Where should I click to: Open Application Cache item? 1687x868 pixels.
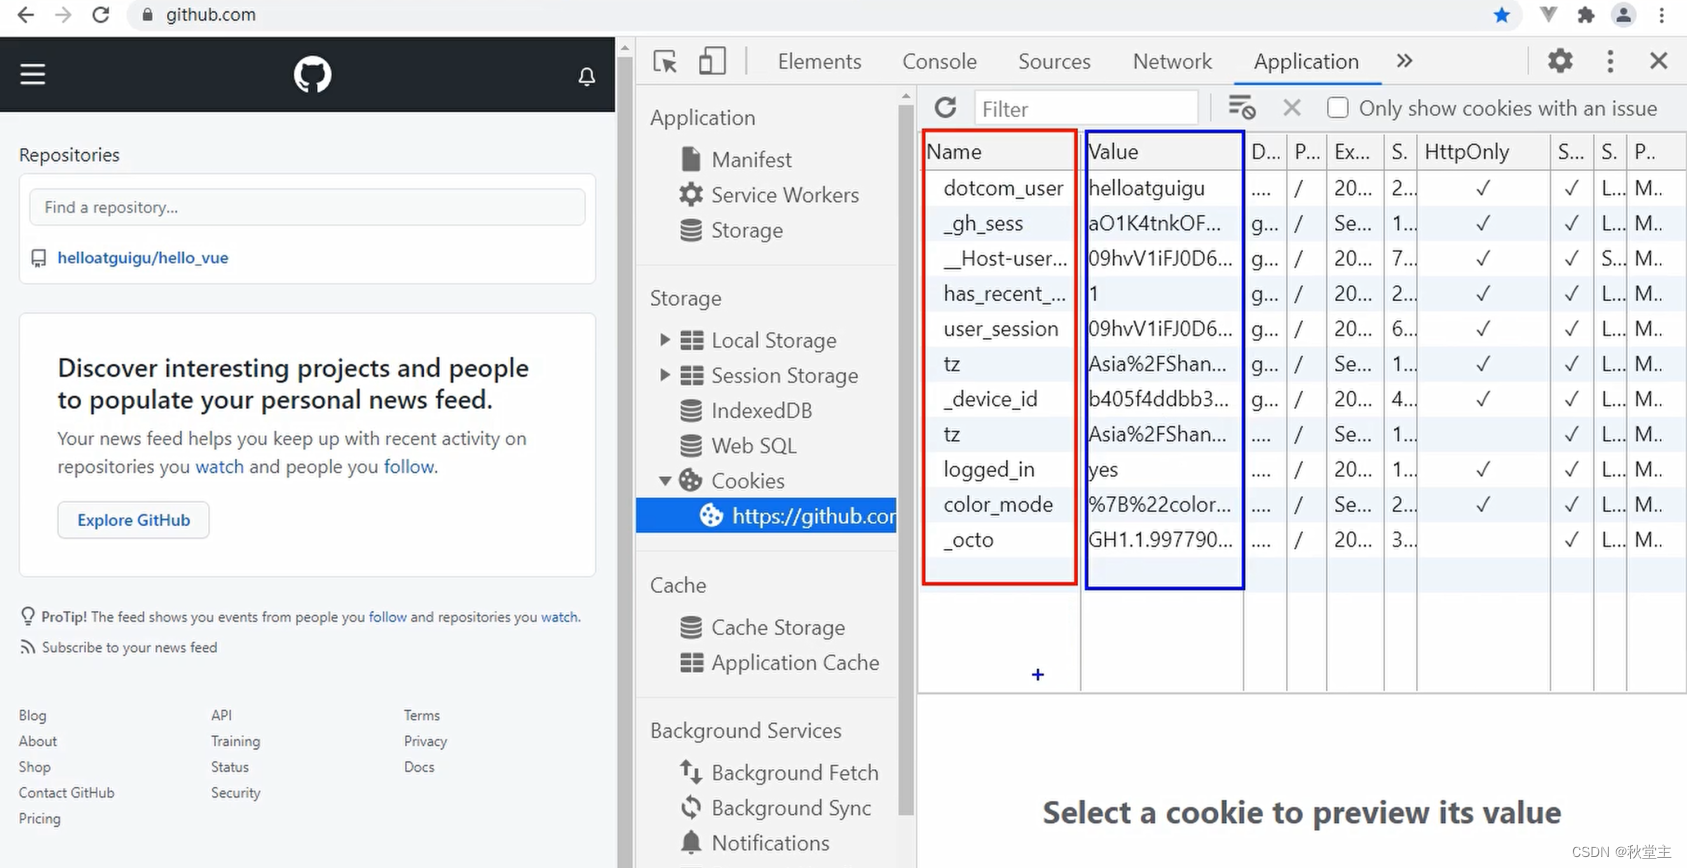point(795,663)
